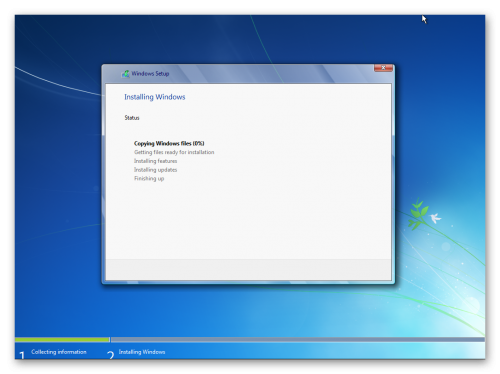Screen dimensions: 500x374
Task: Click the Finishing up step
Action: pyautogui.click(x=149, y=178)
